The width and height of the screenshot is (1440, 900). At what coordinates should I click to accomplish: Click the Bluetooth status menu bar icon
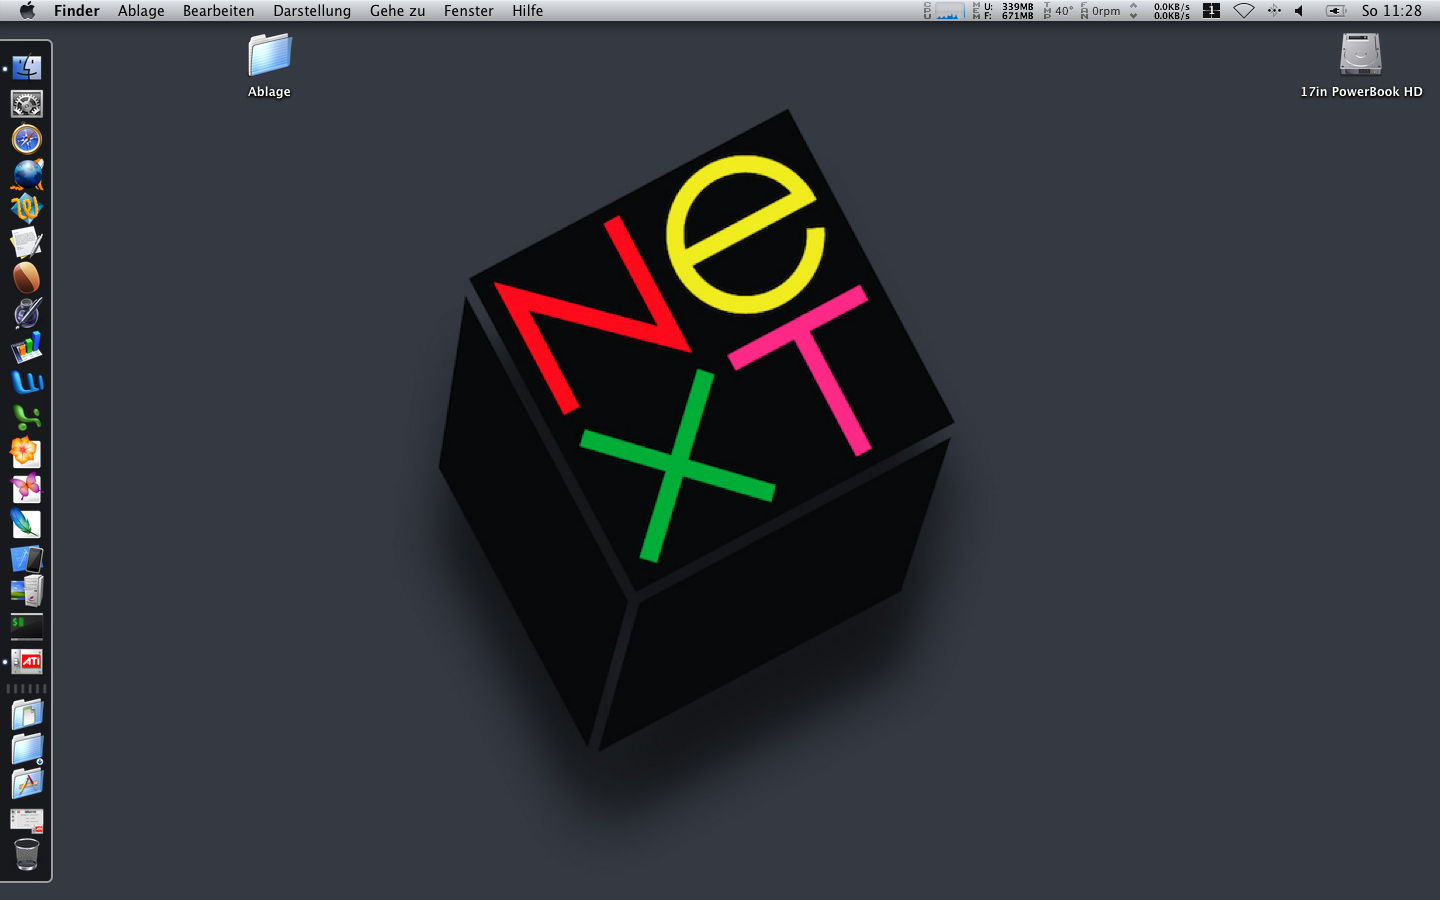tap(1274, 10)
